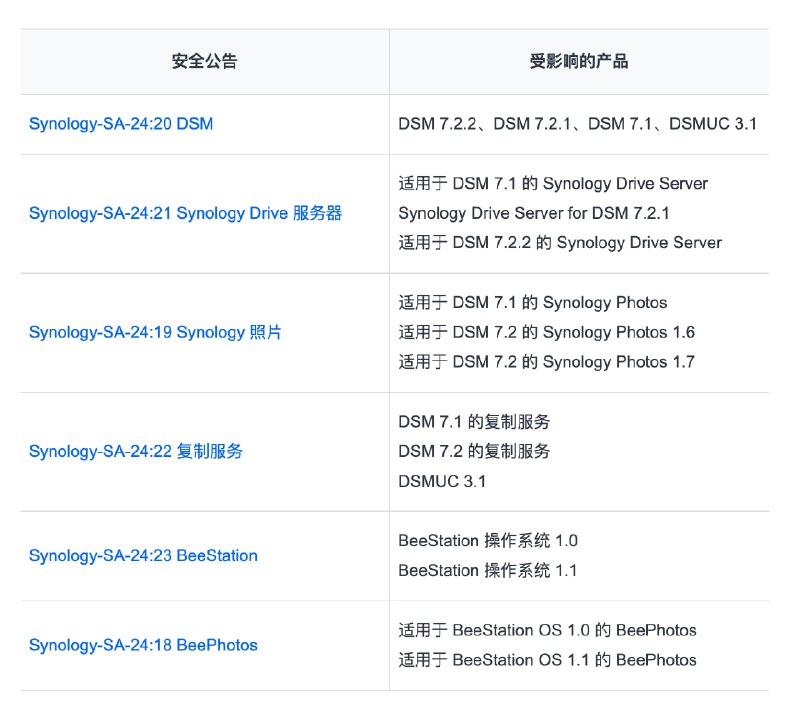Open the Synology-SA-24:18 BeePhotos advisory link
Image resolution: width=800 pixels, height=710 pixels.
tap(143, 646)
